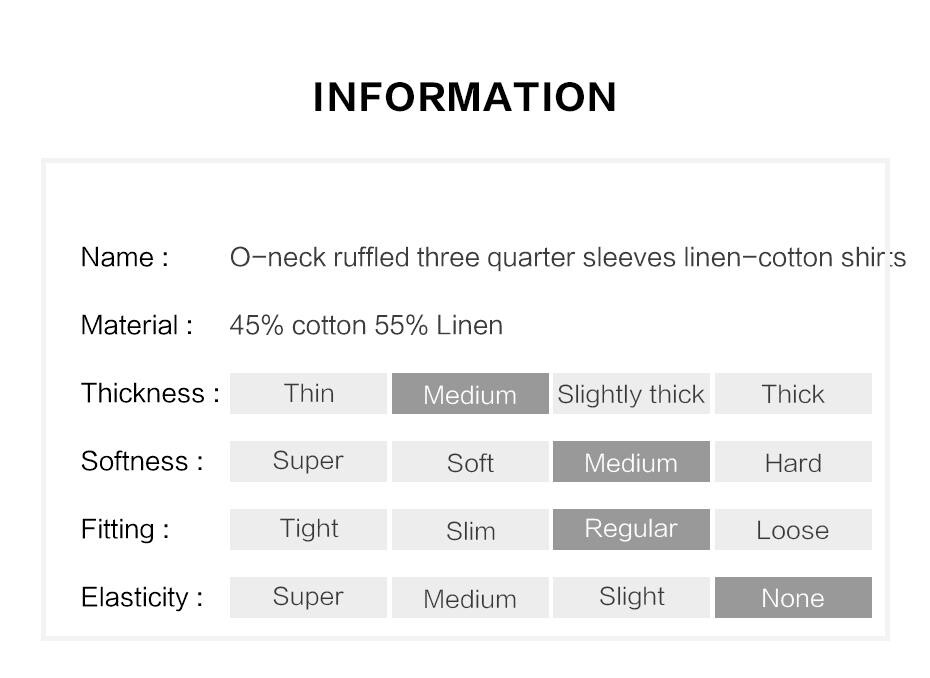Select Medium thickness option
The height and width of the screenshot is (678, 930).
[470, 393]
